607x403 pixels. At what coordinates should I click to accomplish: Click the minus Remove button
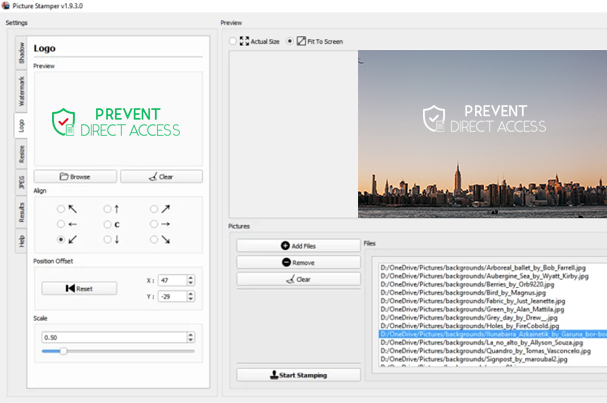click(297, 262)
